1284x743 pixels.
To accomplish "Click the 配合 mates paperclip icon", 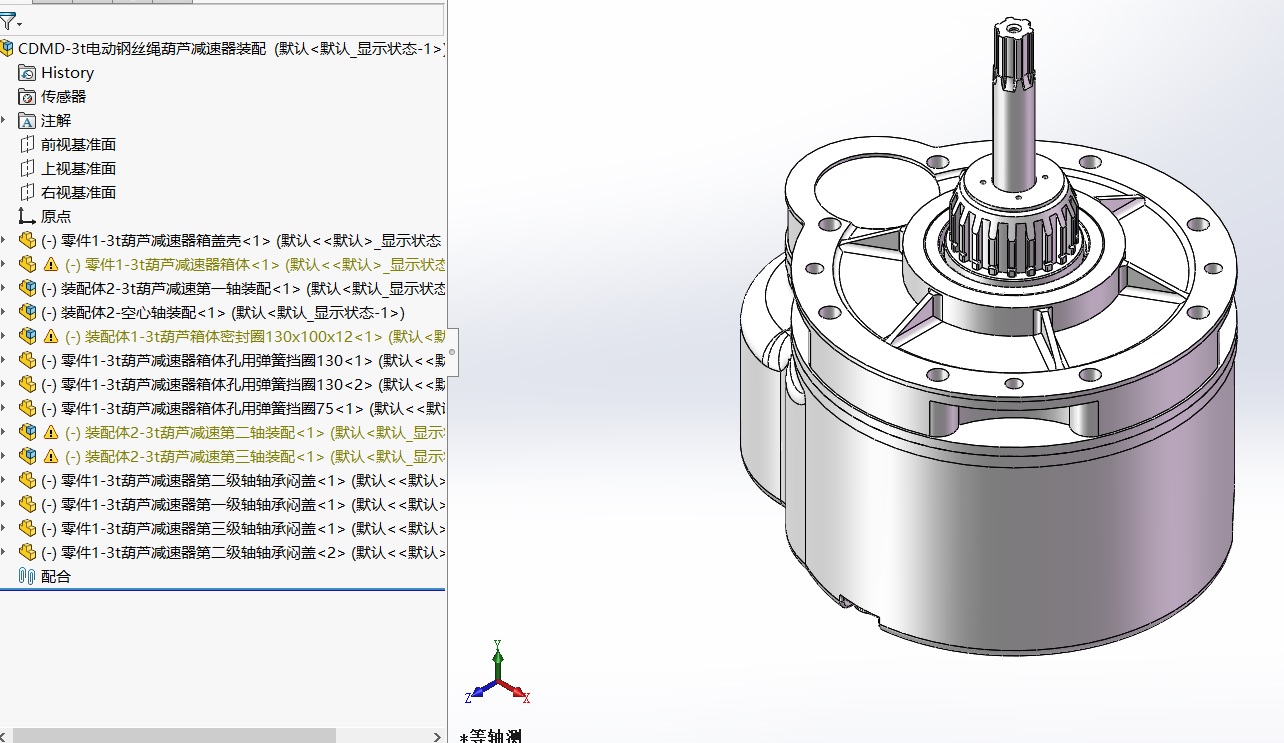I will (27, 576).
